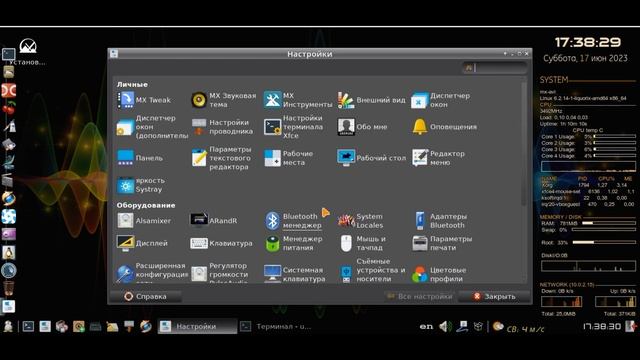The height and width of the screenshot is (360, 640).
Task: Open MX Tweak settings
Action: click(144, 100)
